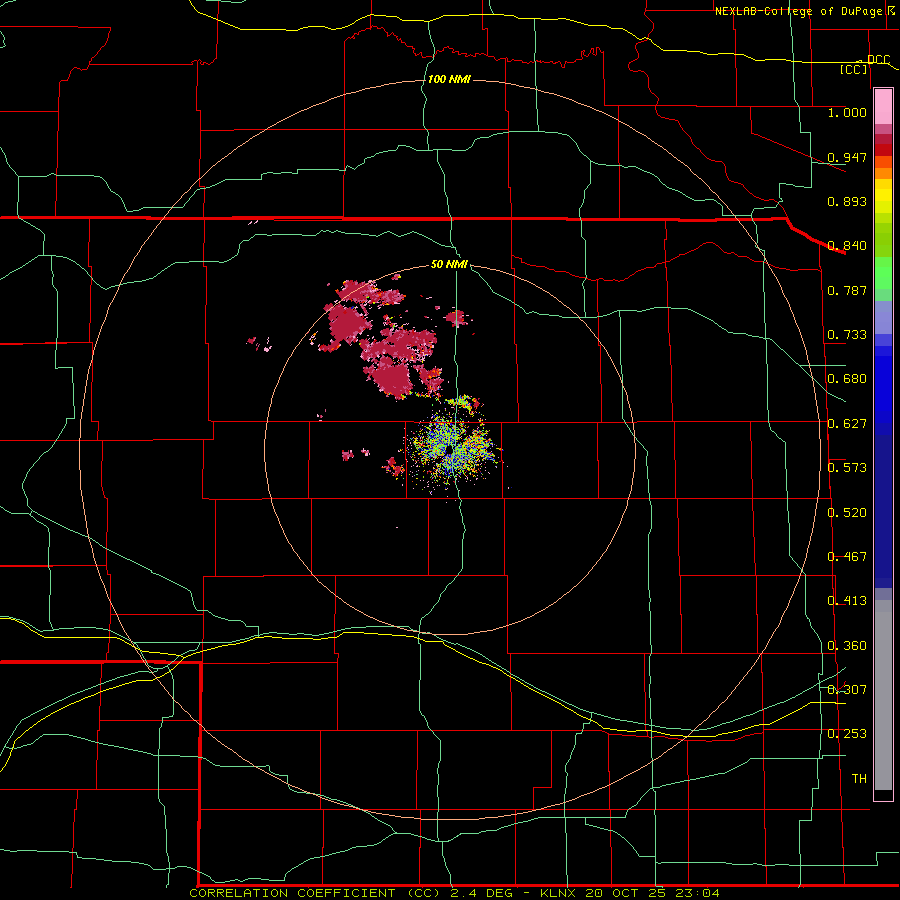Select the 0.733 legend value
Screen dimensions: 900x900
tap(847, 335)
